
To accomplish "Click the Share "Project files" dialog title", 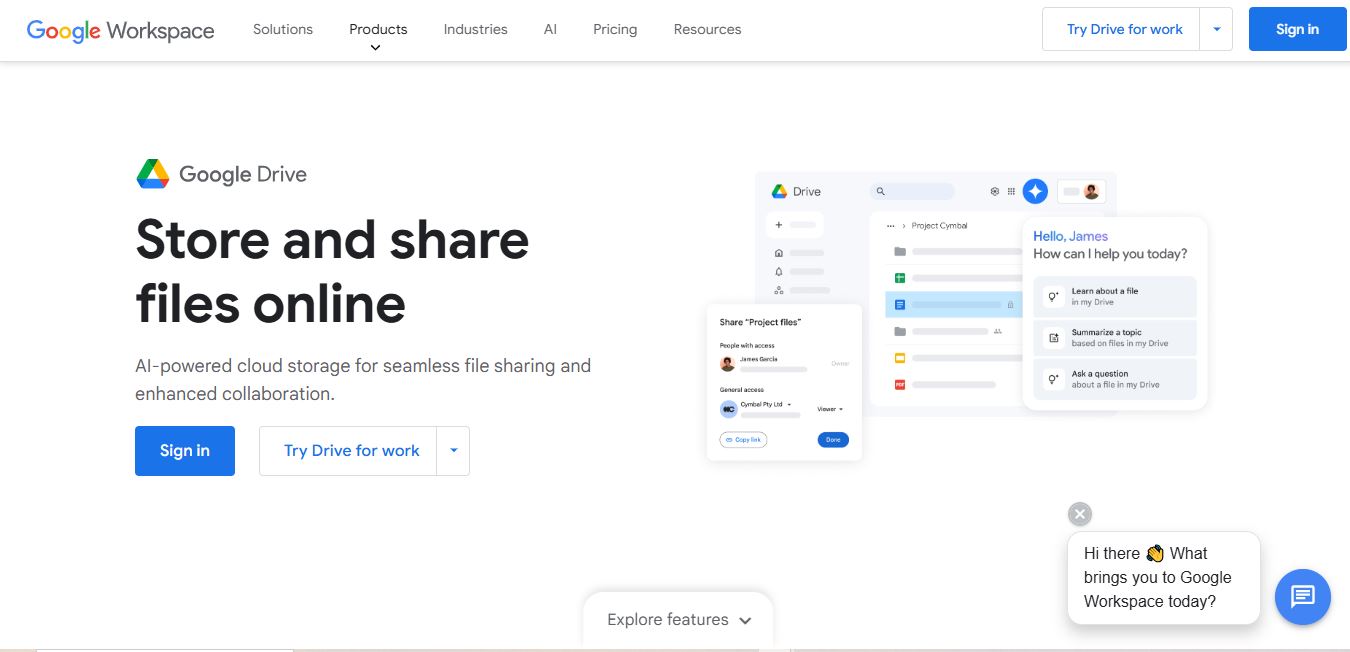I will tap(761, 322).
